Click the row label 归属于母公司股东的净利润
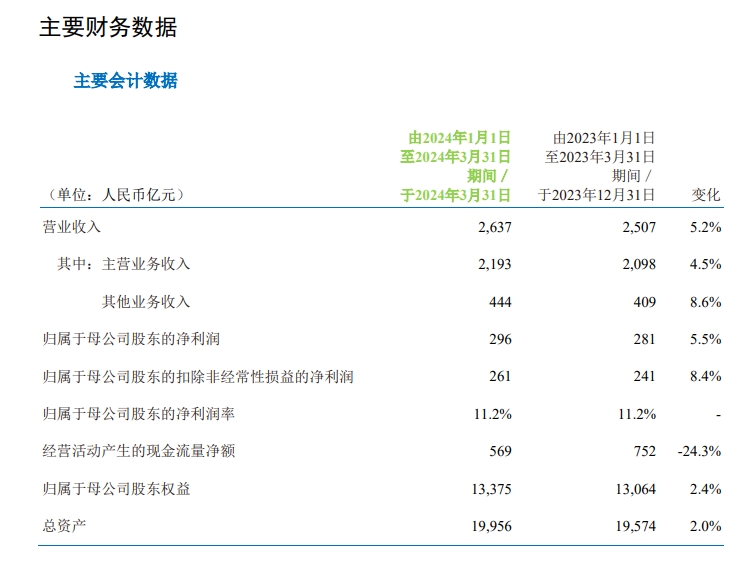Image resolution: width=752 pixels, height=577 pixels. coord(131,339)
